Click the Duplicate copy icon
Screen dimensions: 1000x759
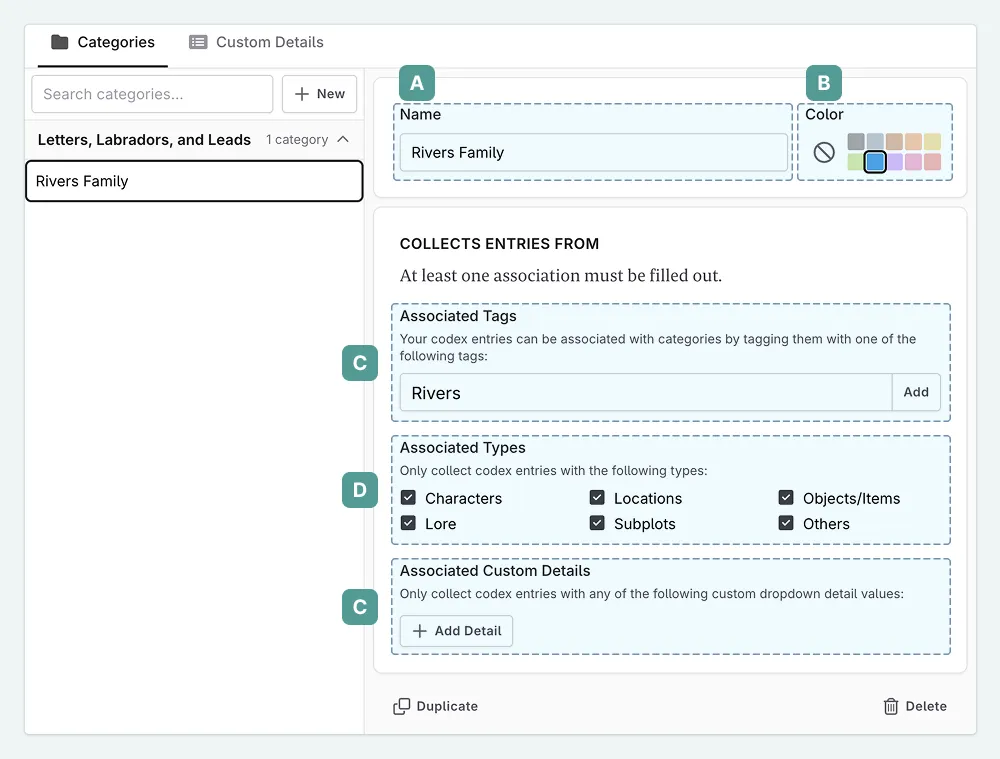(402, 706)
